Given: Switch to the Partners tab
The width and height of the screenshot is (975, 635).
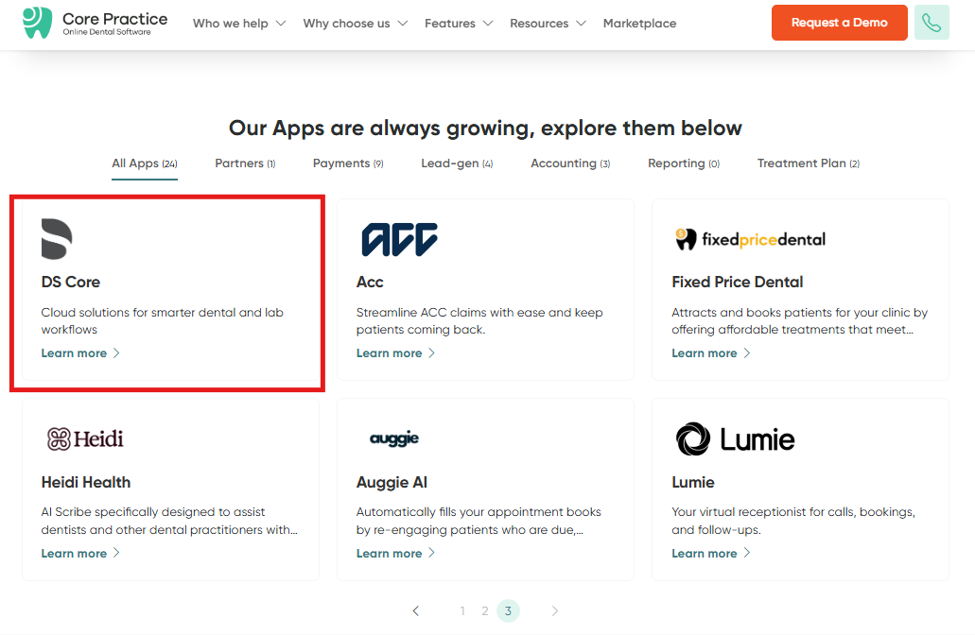Looking at the screenshot, I should click(x=245, y=164).
